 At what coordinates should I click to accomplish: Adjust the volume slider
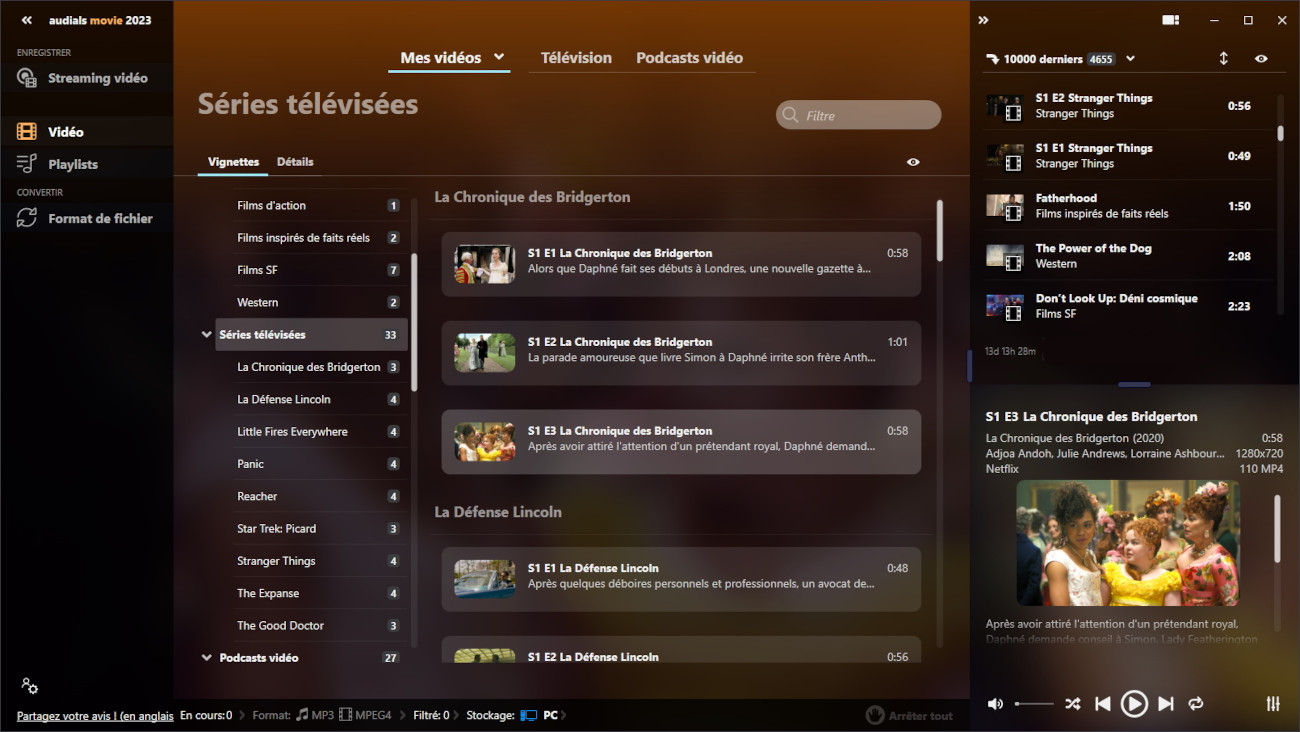coord(1034,704)
